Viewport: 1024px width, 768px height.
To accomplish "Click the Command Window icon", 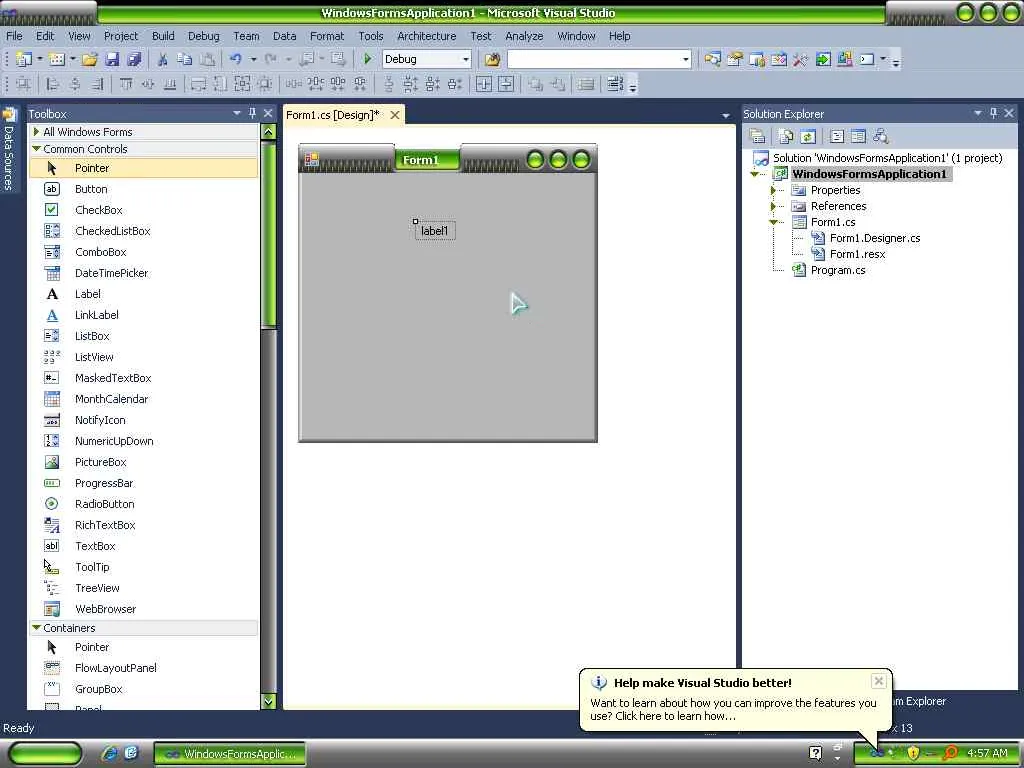I will [x=867, y=59].
